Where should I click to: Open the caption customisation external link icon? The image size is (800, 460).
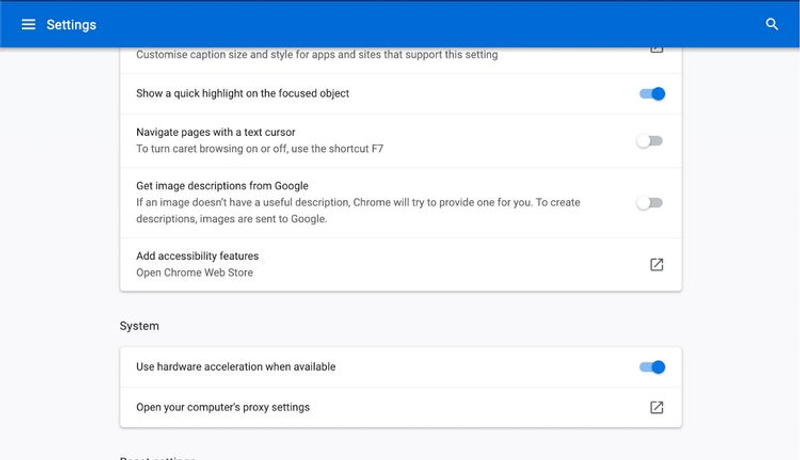coord(657,49)
